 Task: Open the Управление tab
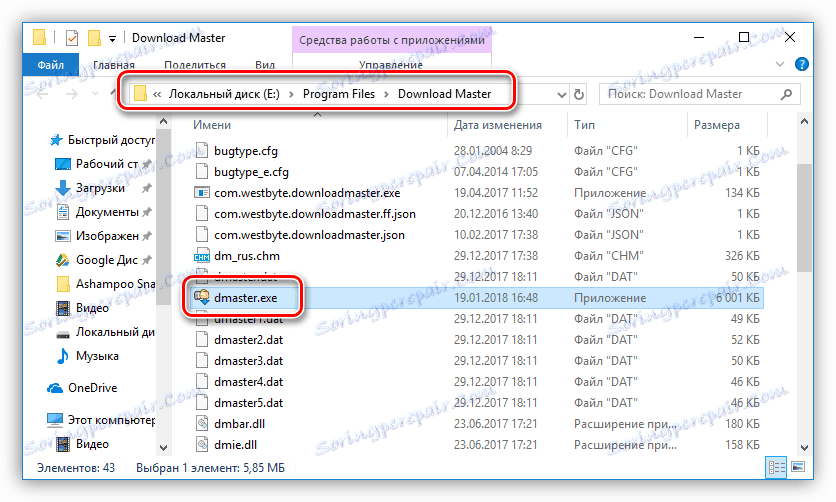click(391, 65)
